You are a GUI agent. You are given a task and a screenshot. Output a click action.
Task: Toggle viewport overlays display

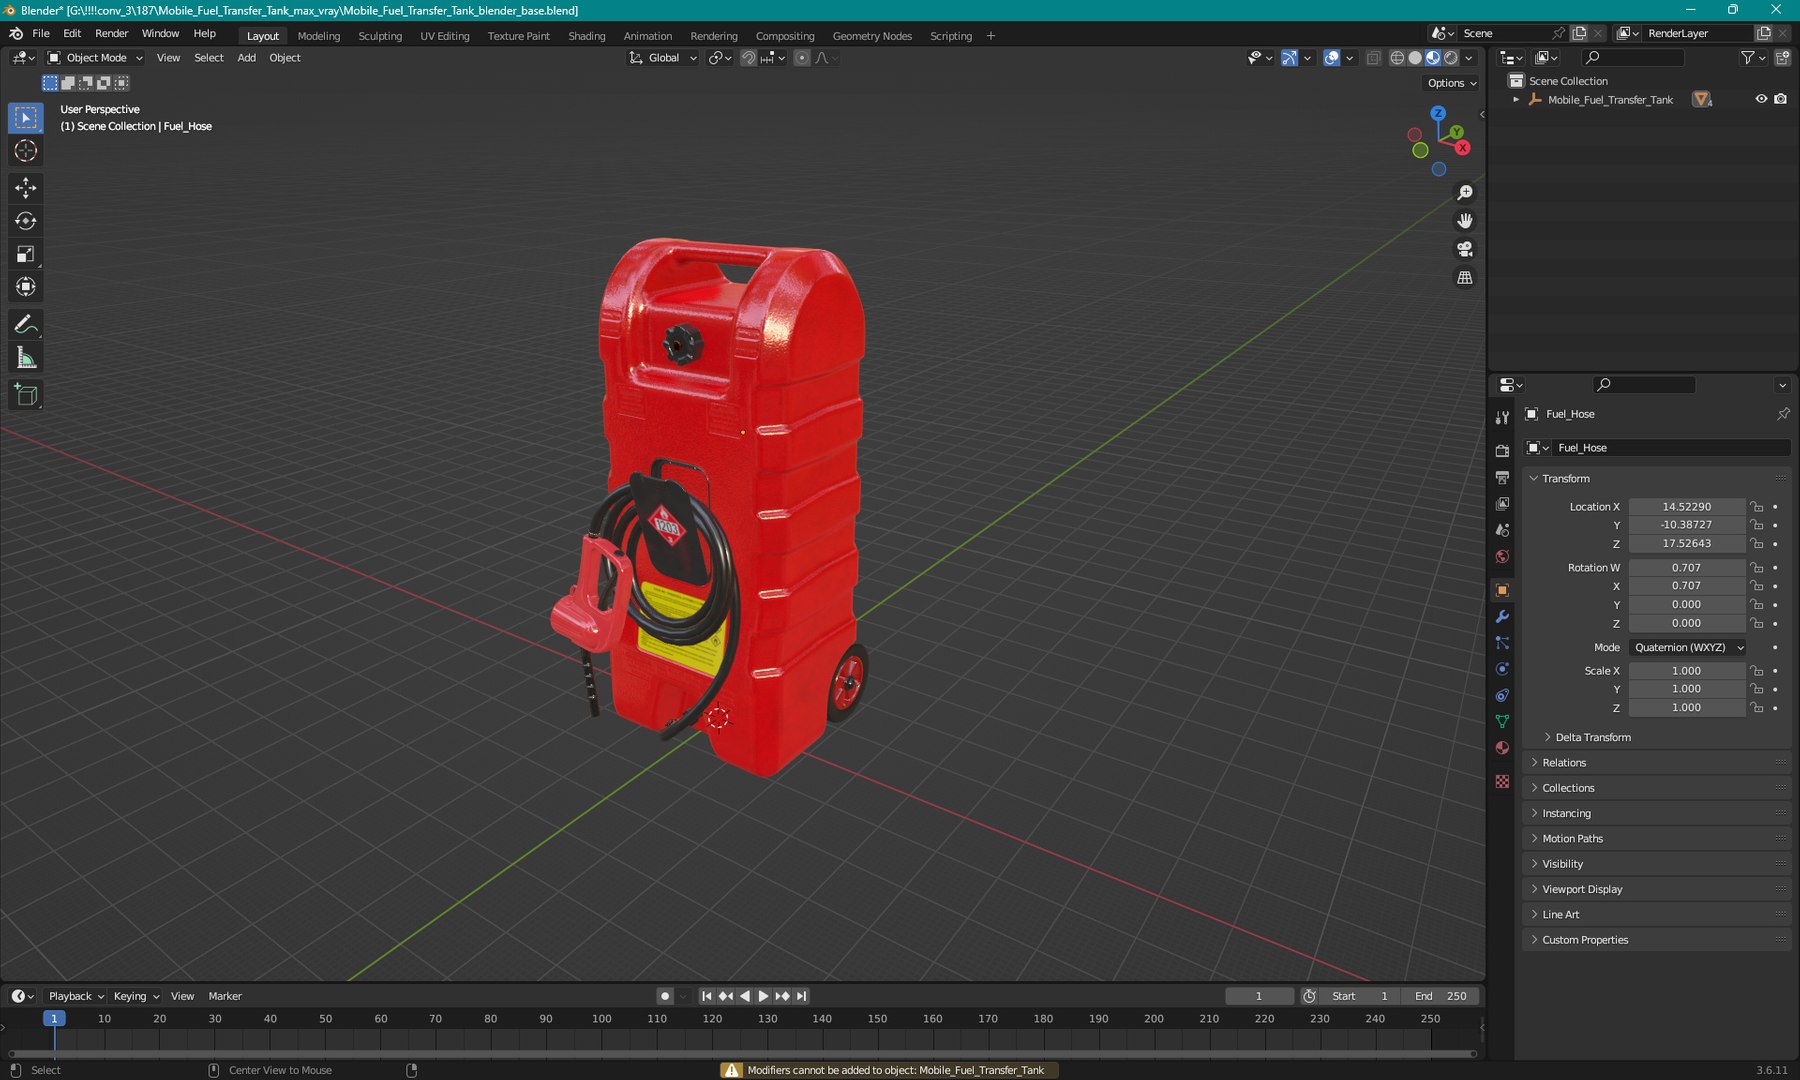click(x=1331, y=58)
